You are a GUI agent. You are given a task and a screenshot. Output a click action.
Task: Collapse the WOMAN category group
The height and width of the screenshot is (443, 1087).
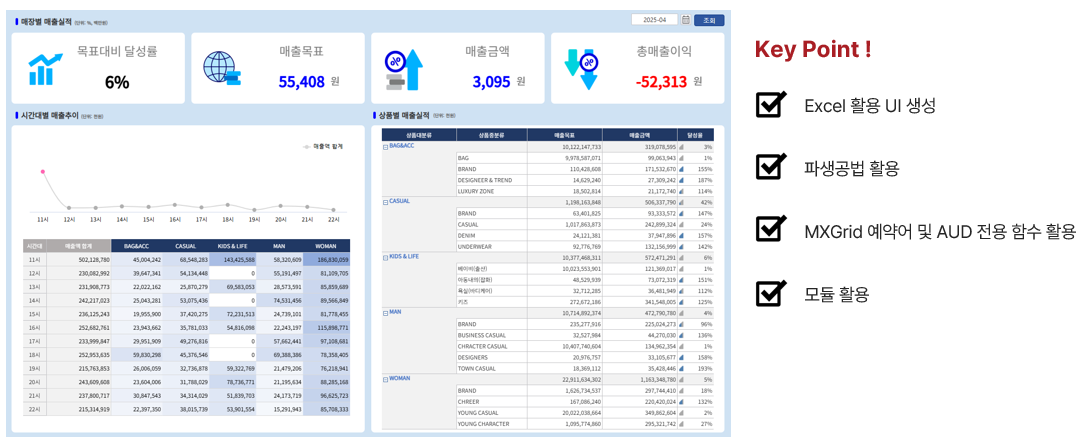[x=385, y=379]
